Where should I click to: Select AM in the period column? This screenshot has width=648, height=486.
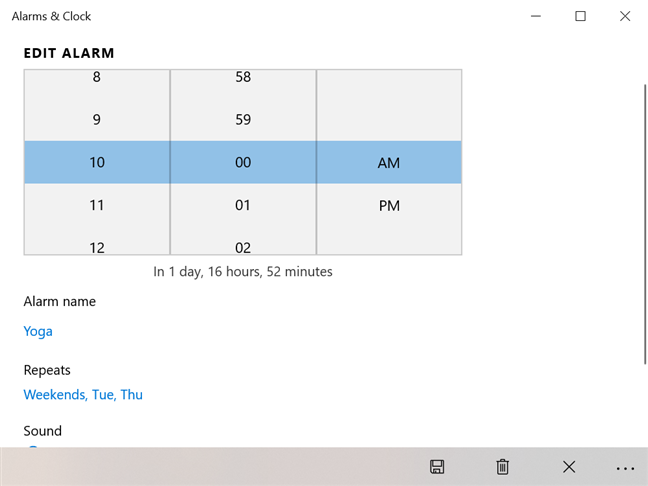pyautogui.click(x=389, y=163)
